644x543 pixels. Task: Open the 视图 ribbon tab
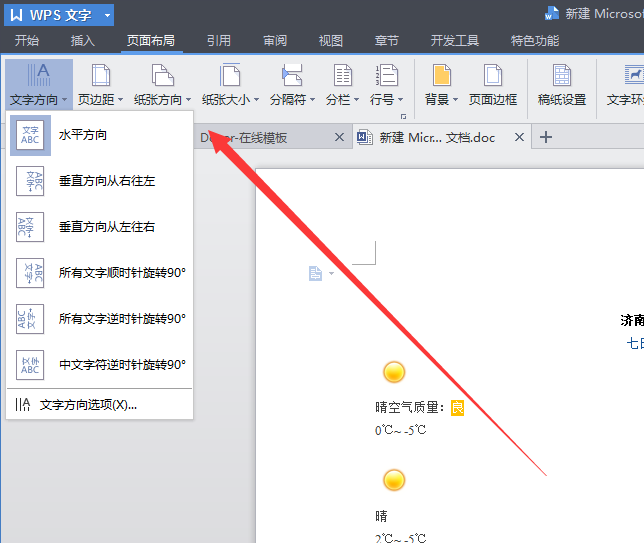331,41
